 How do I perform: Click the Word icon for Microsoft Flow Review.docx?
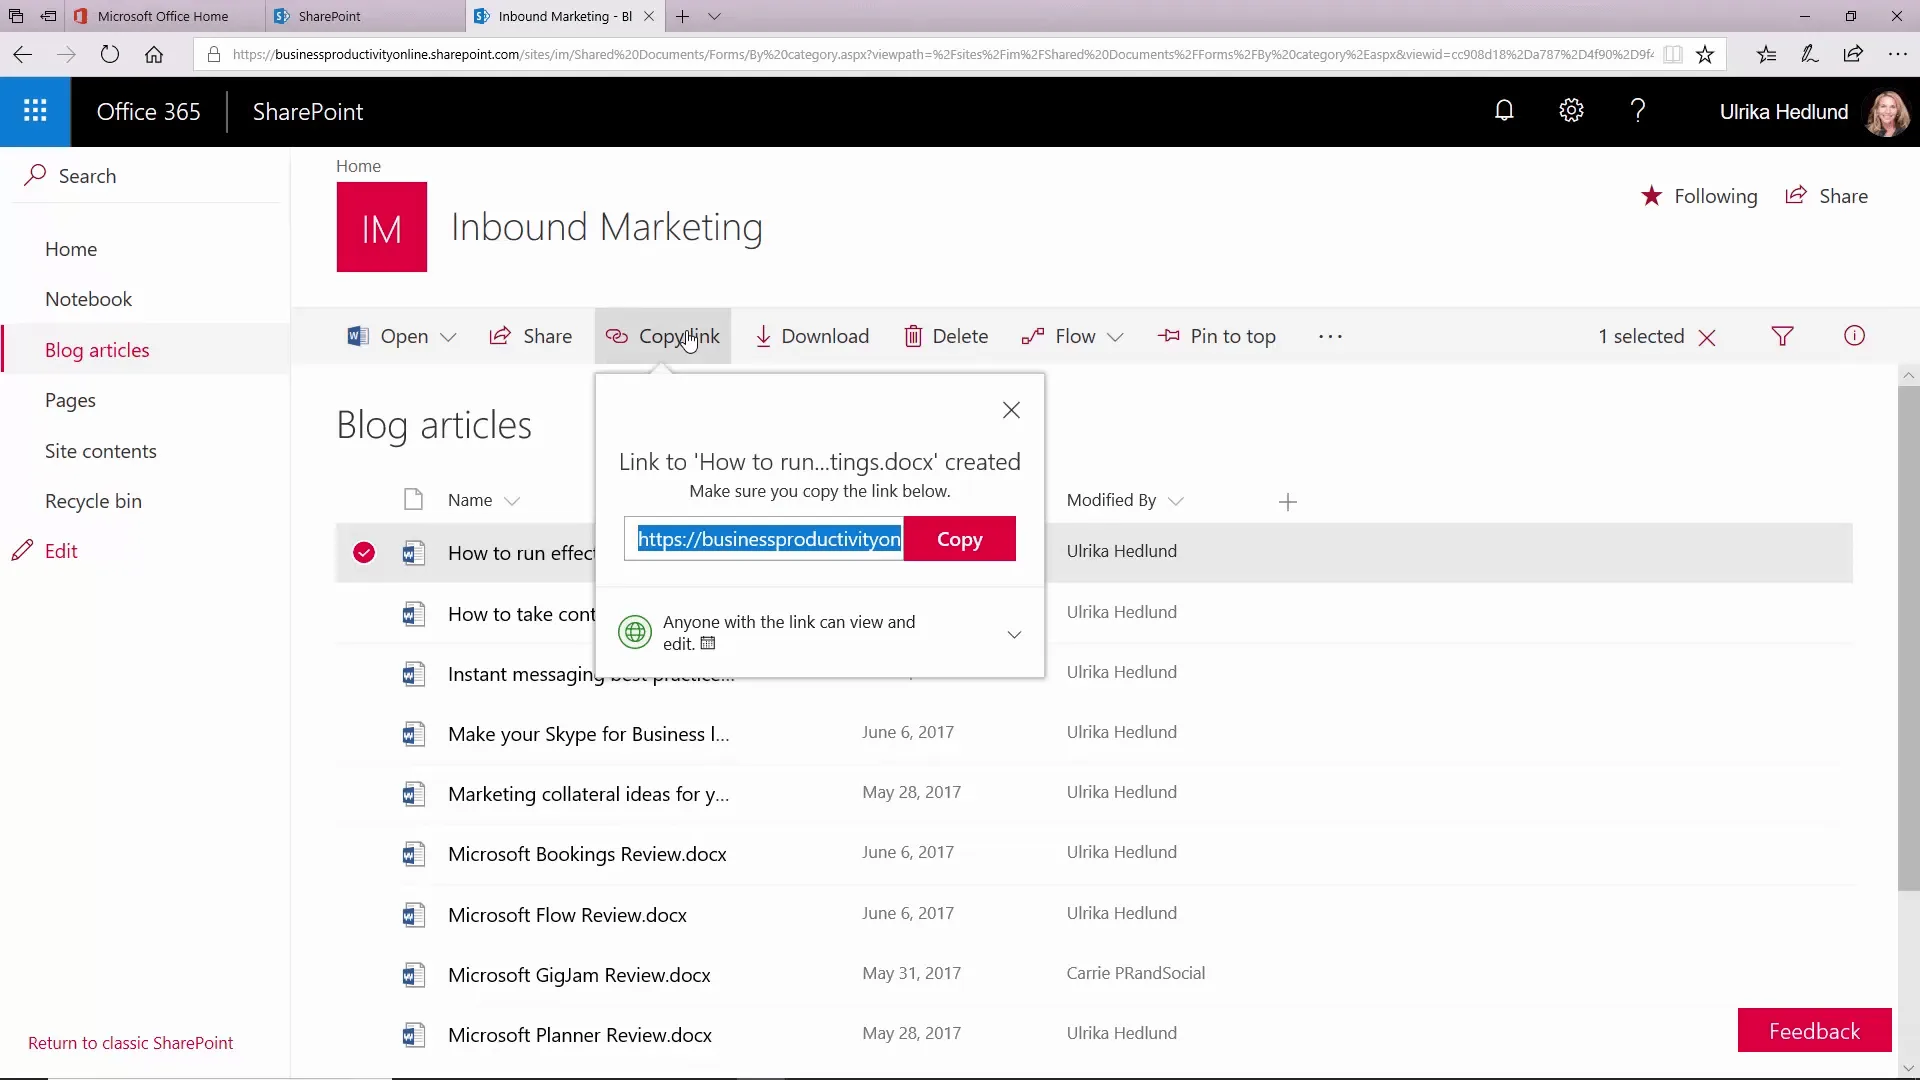pyautogui.click(x=413, y=915)
